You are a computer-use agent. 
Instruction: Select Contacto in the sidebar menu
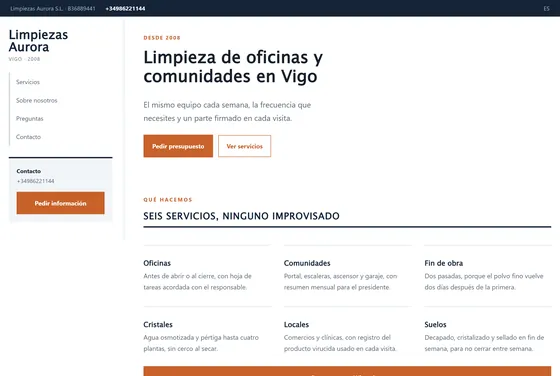pos(28,137)
